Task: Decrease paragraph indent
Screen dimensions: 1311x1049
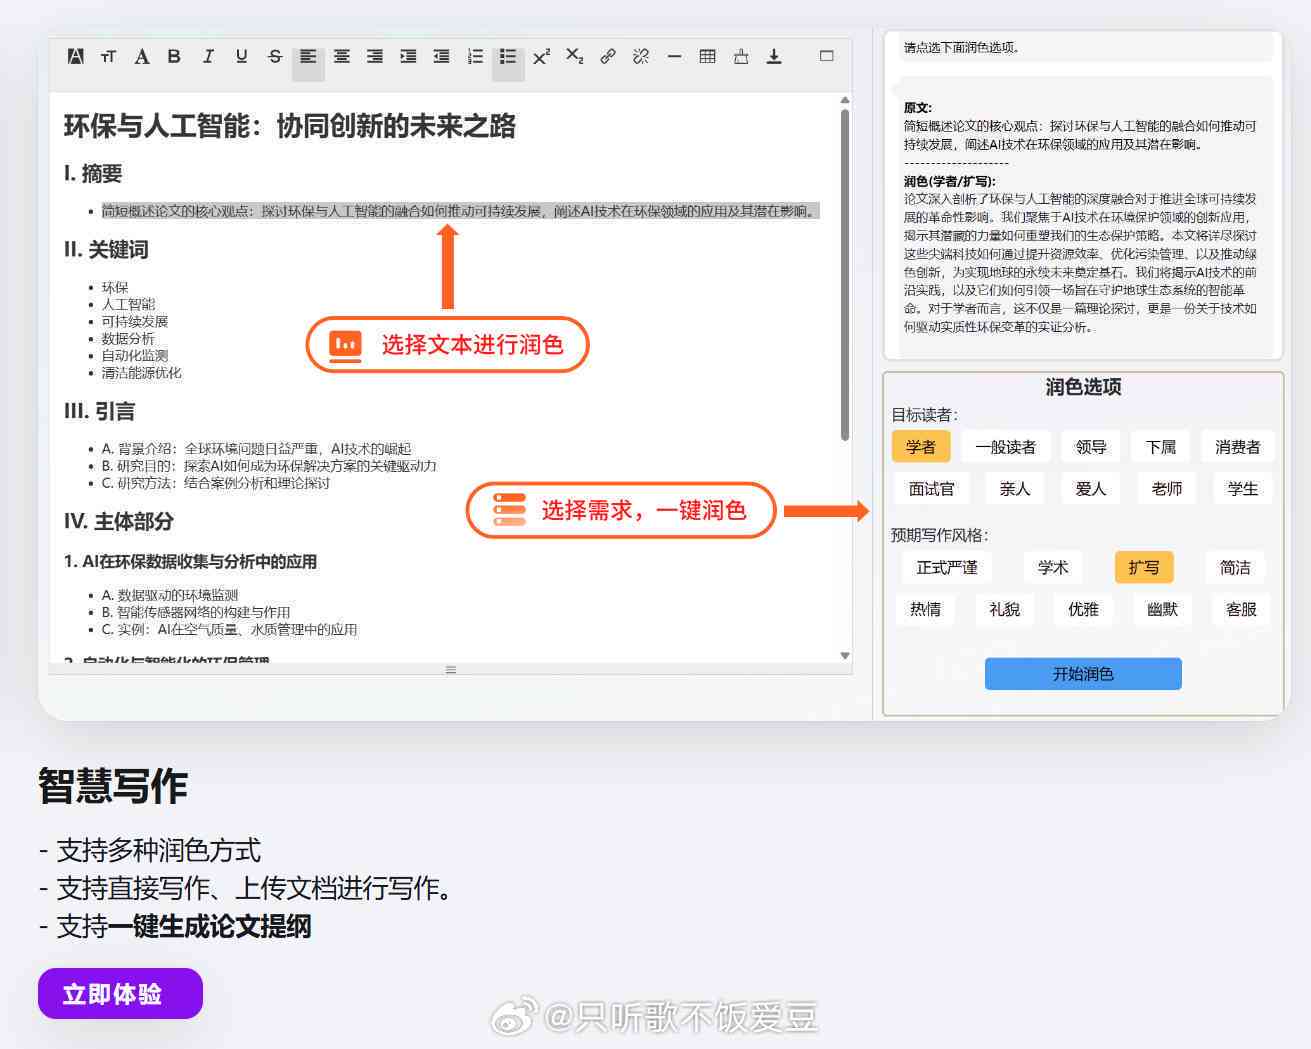Action: point(441,57)
